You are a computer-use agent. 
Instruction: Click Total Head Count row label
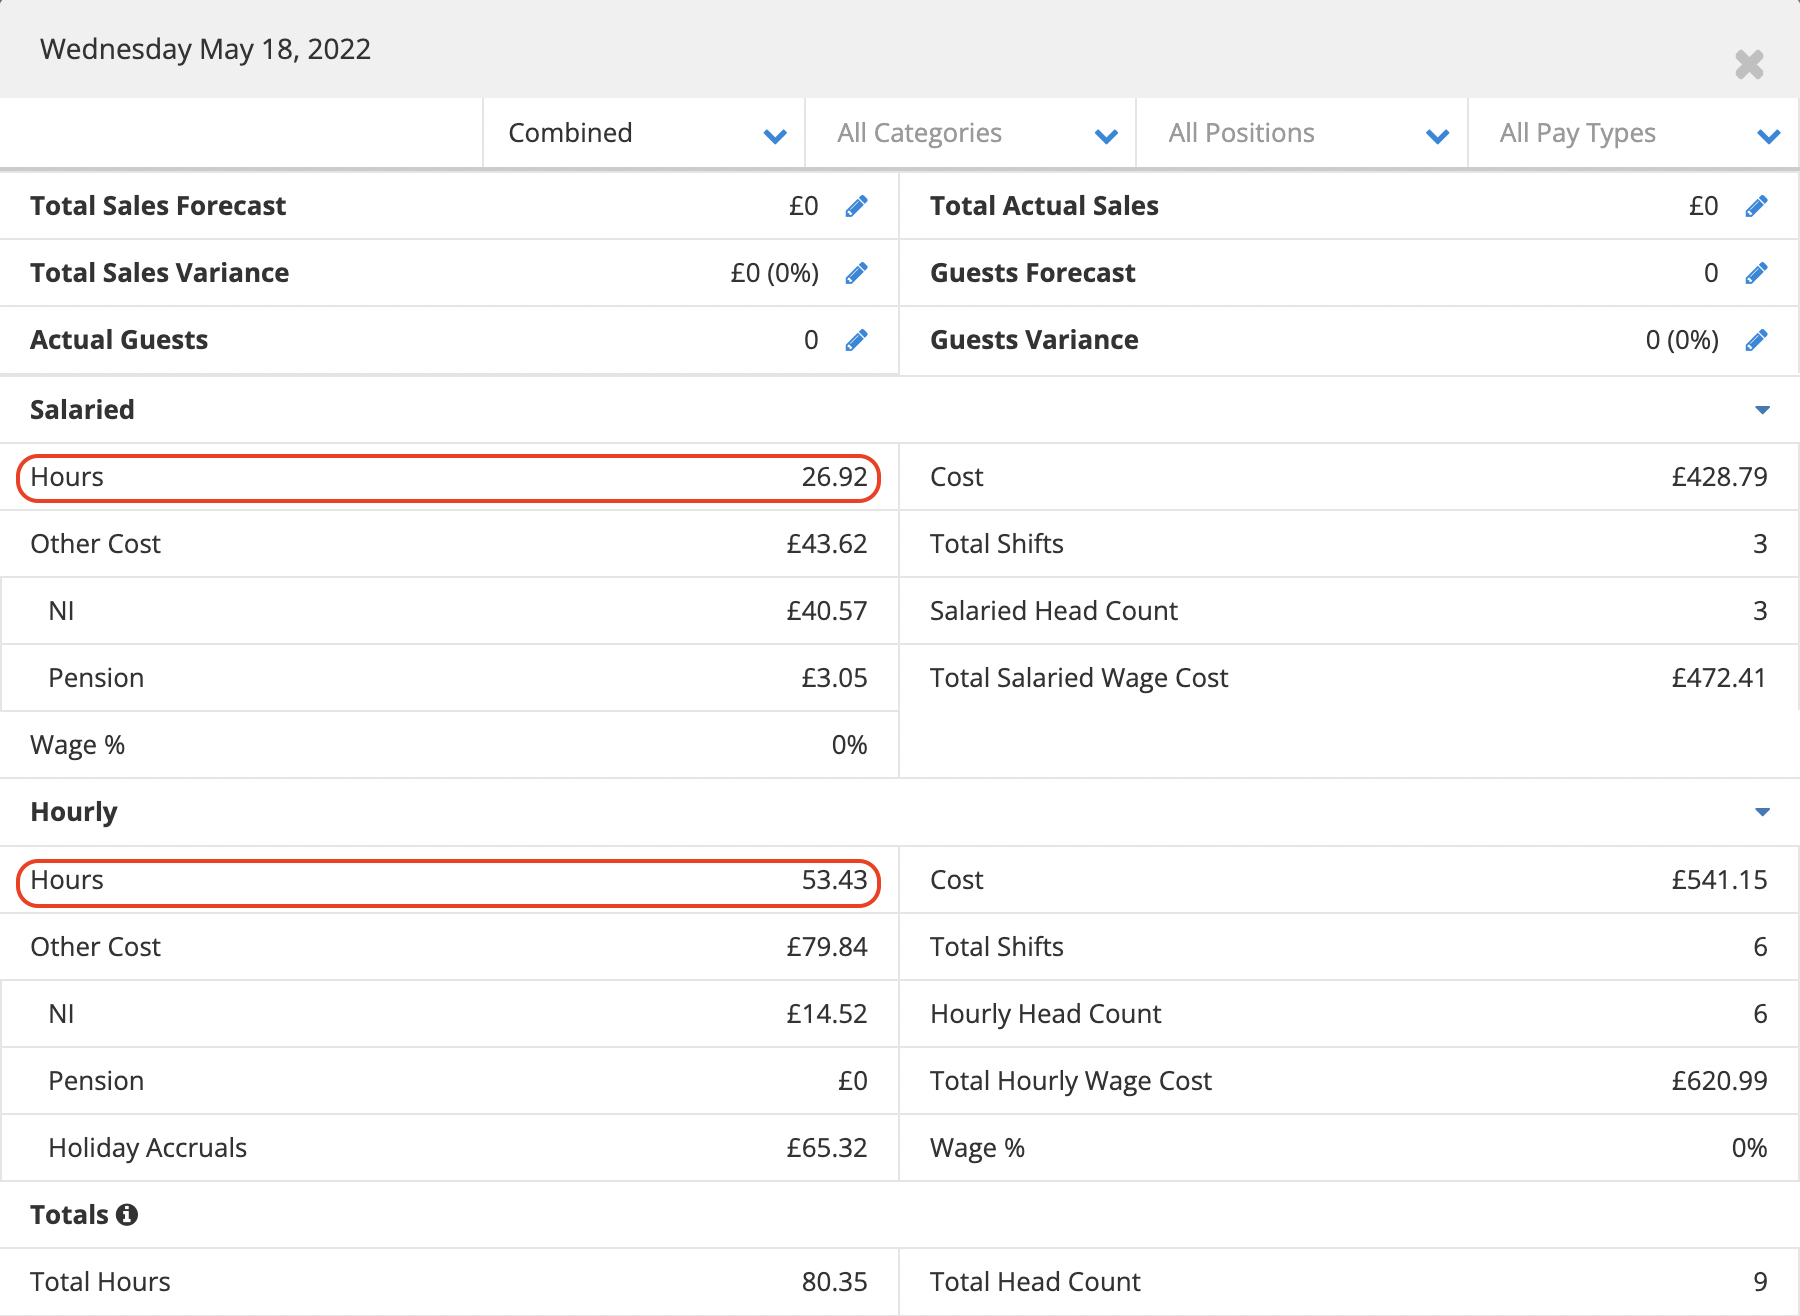pyautogui.click(x=1035, y=1282)
